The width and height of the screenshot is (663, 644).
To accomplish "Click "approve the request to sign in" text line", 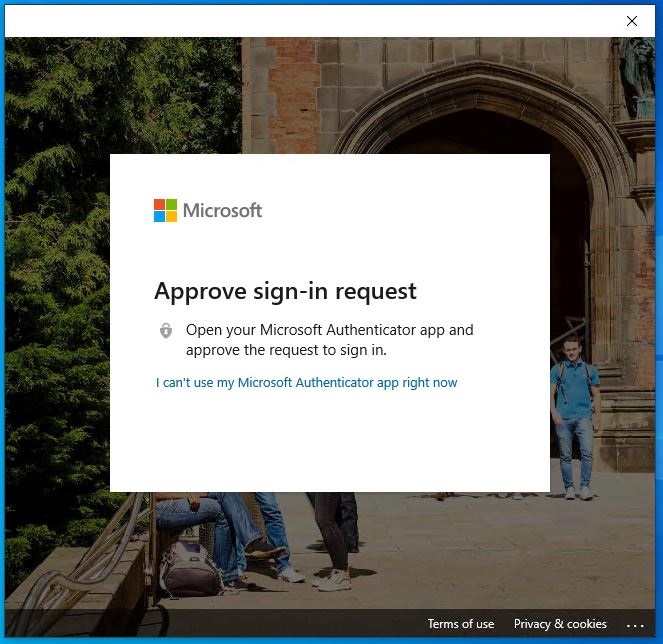I will [x=285, y=350].
